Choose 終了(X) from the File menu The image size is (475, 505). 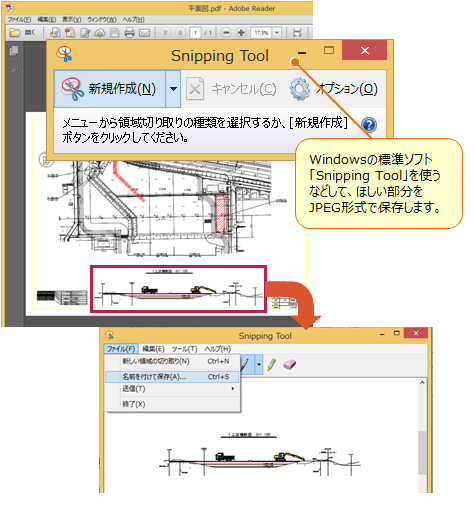tap(172, 404)
